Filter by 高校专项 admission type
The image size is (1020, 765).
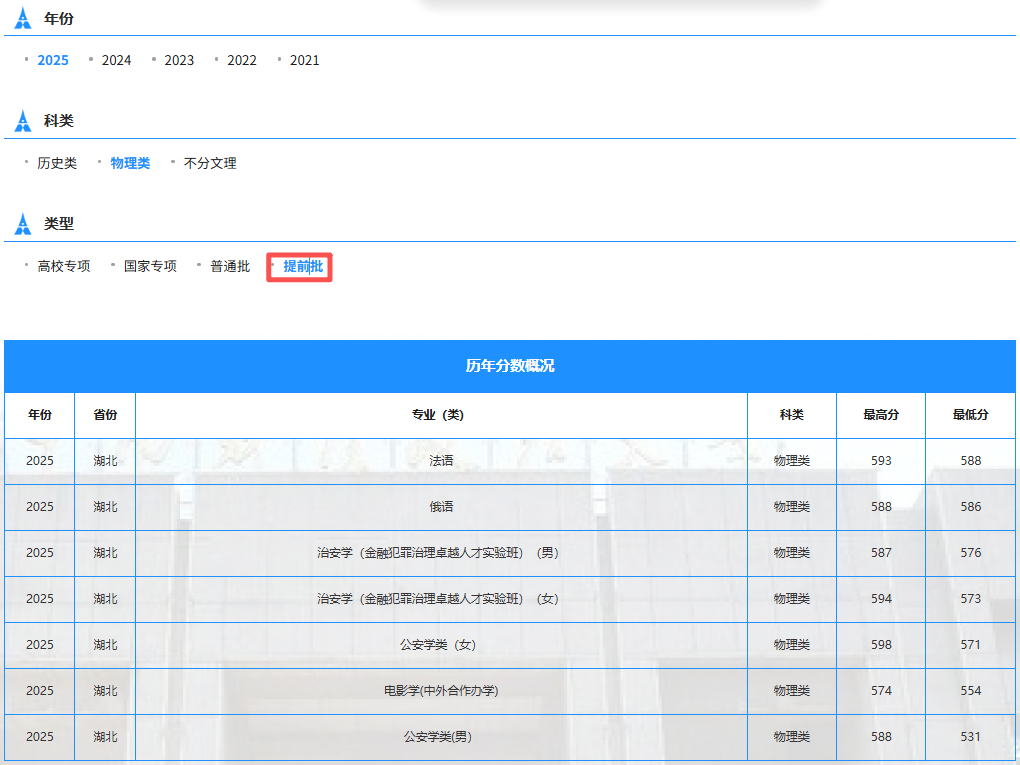64,266
